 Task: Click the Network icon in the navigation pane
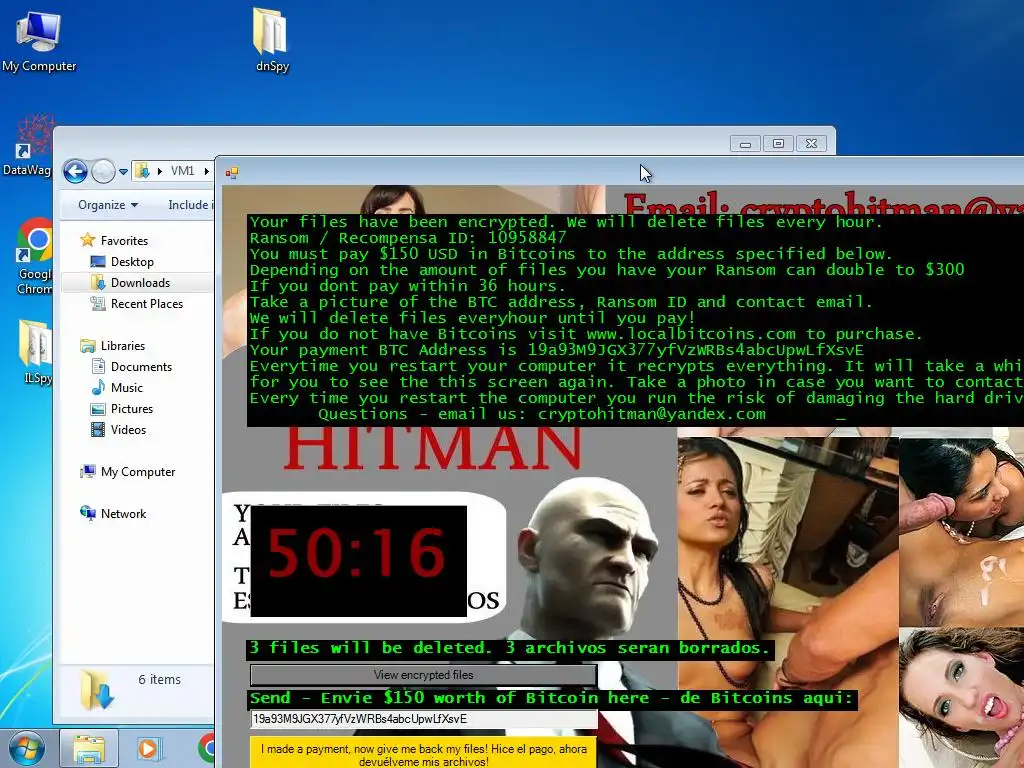click(x=88, y=513)
